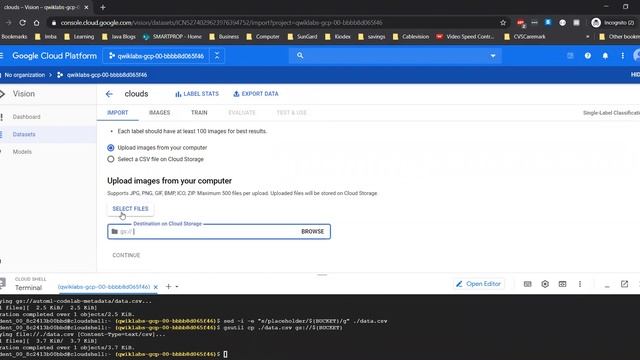Go back with the arrow beside clouds
Viewport: 640px width, 360px height.
(x=109, y=94)
